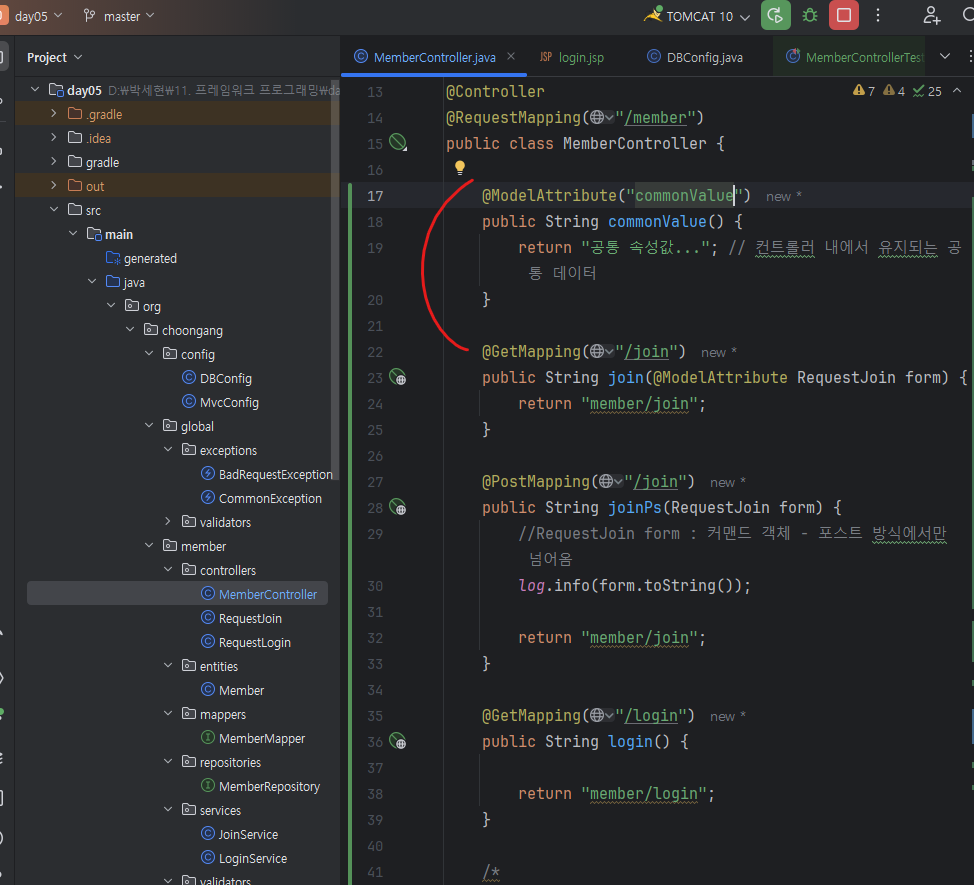This screenshot has width=974, height=885.
Task: Click line number 17 in gutter
Action: point(375,196)
